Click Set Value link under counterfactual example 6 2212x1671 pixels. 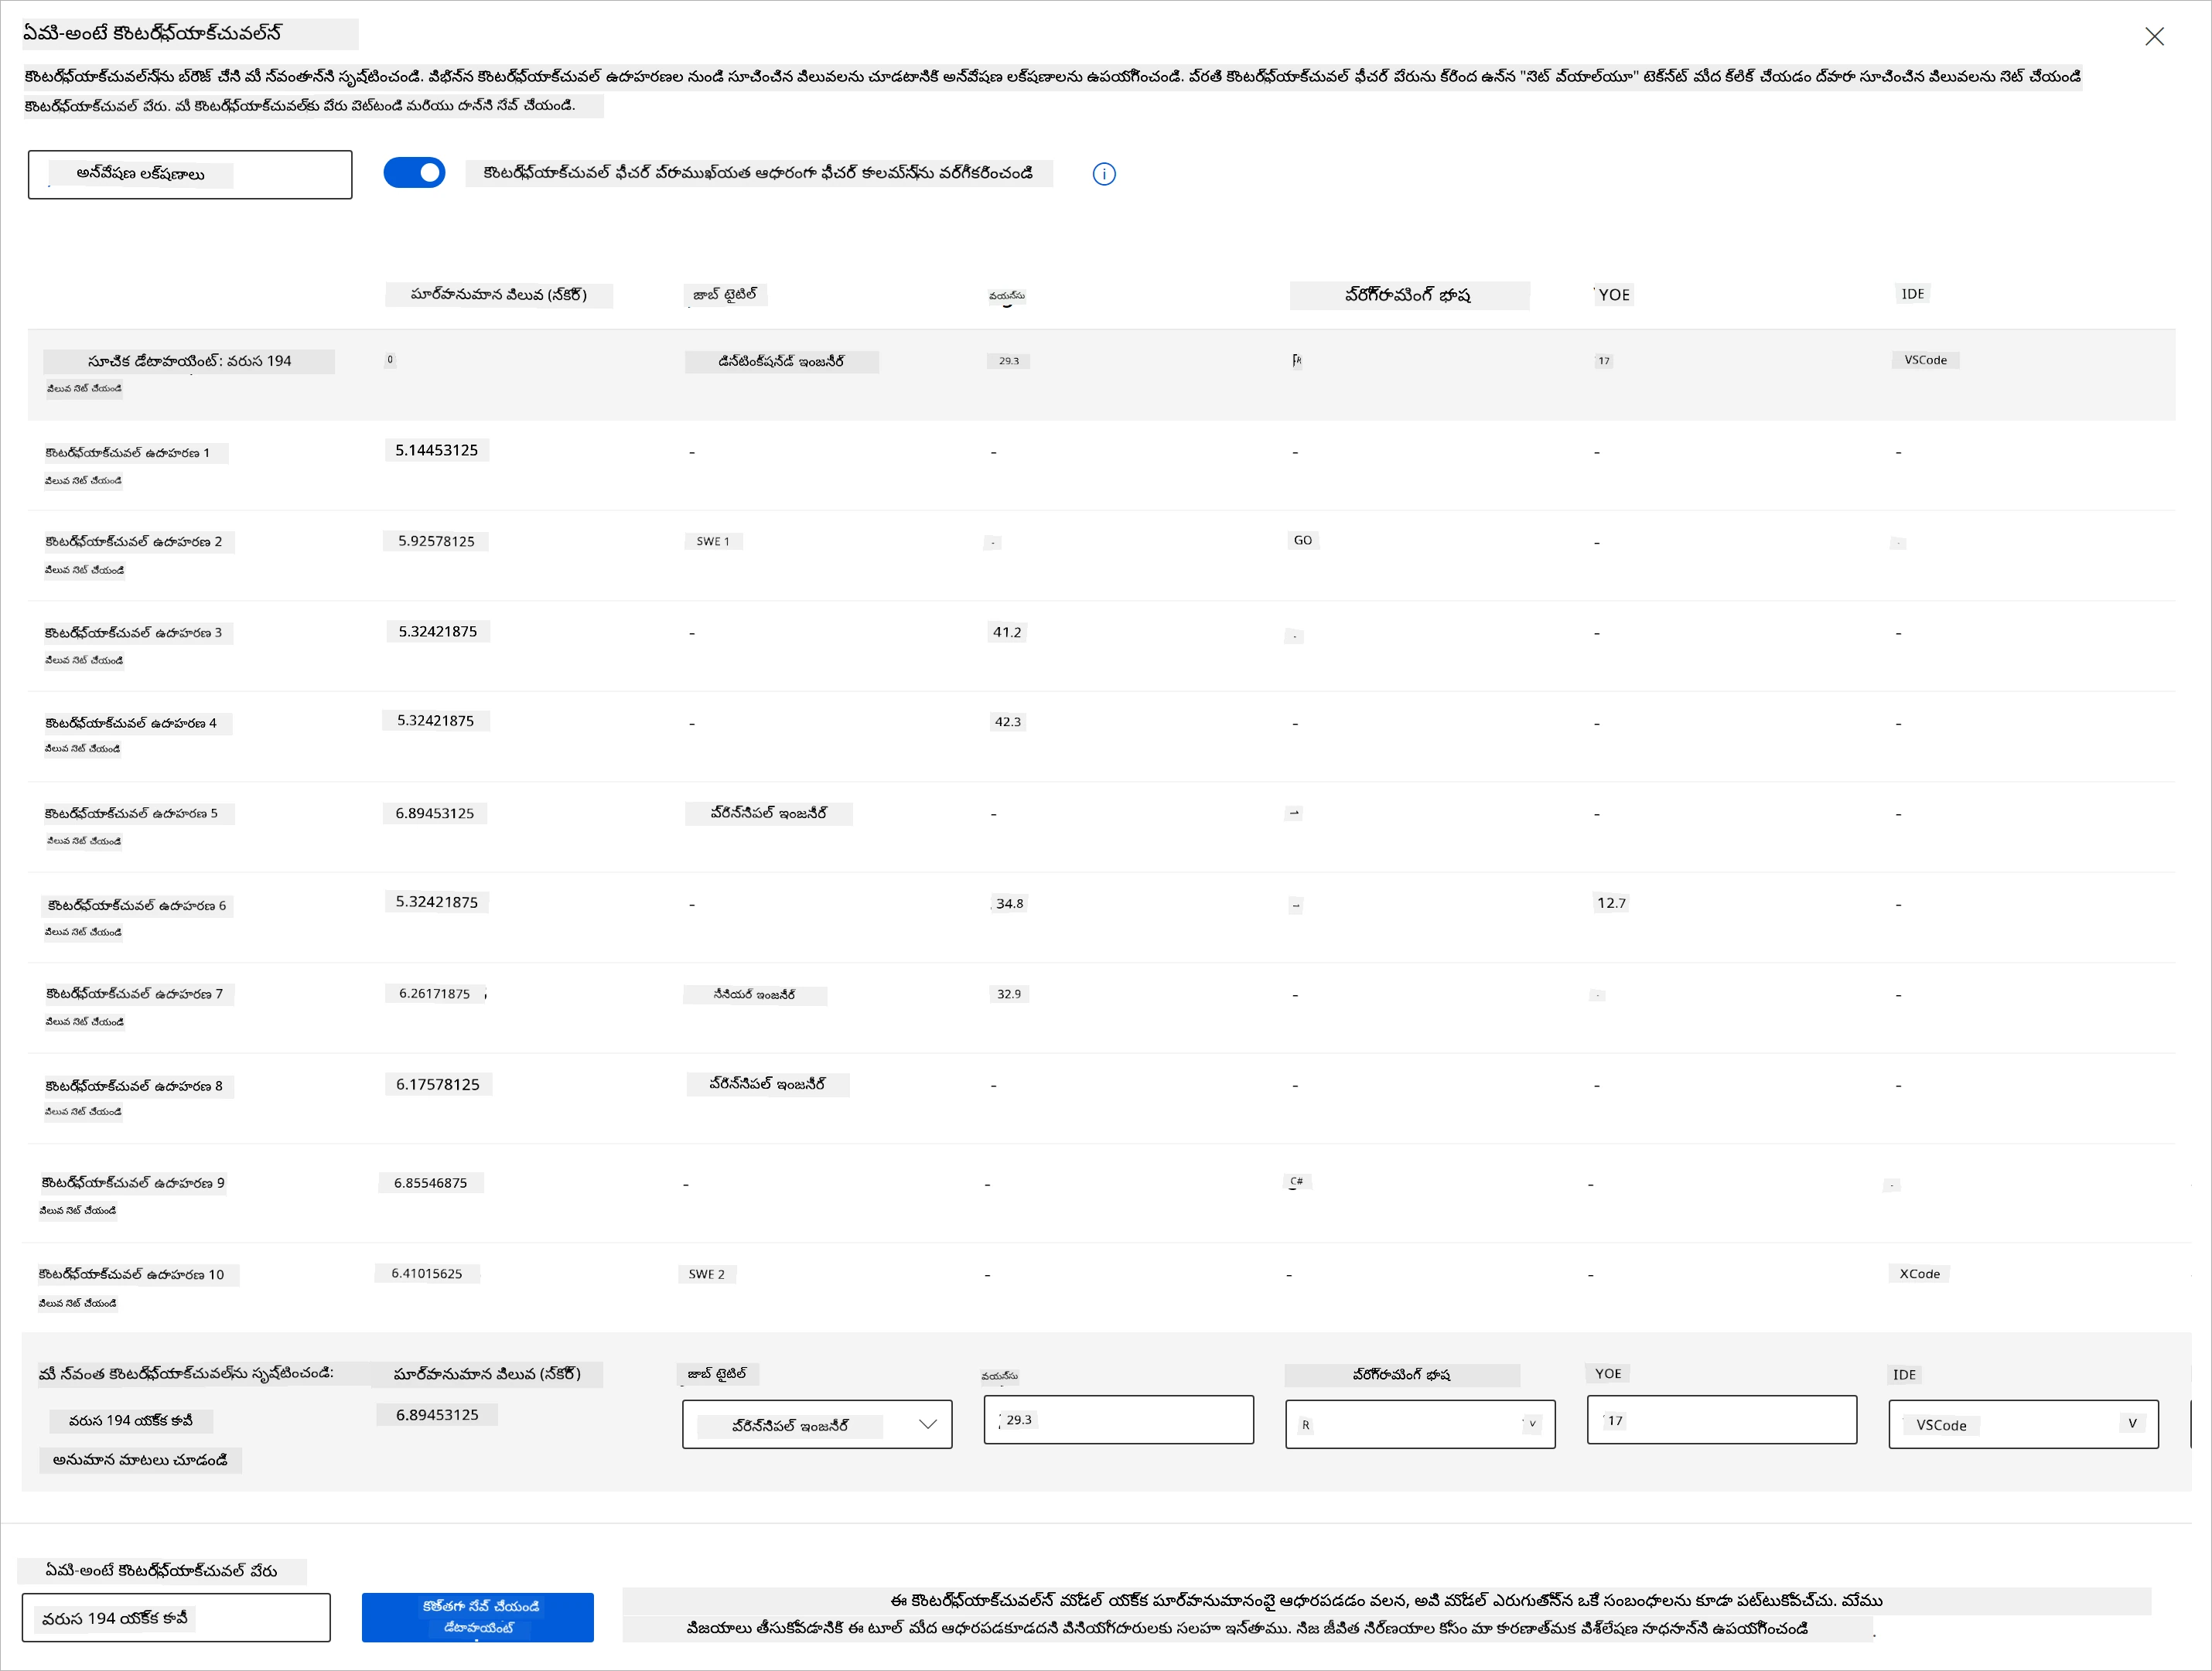[x=83, y=932]
